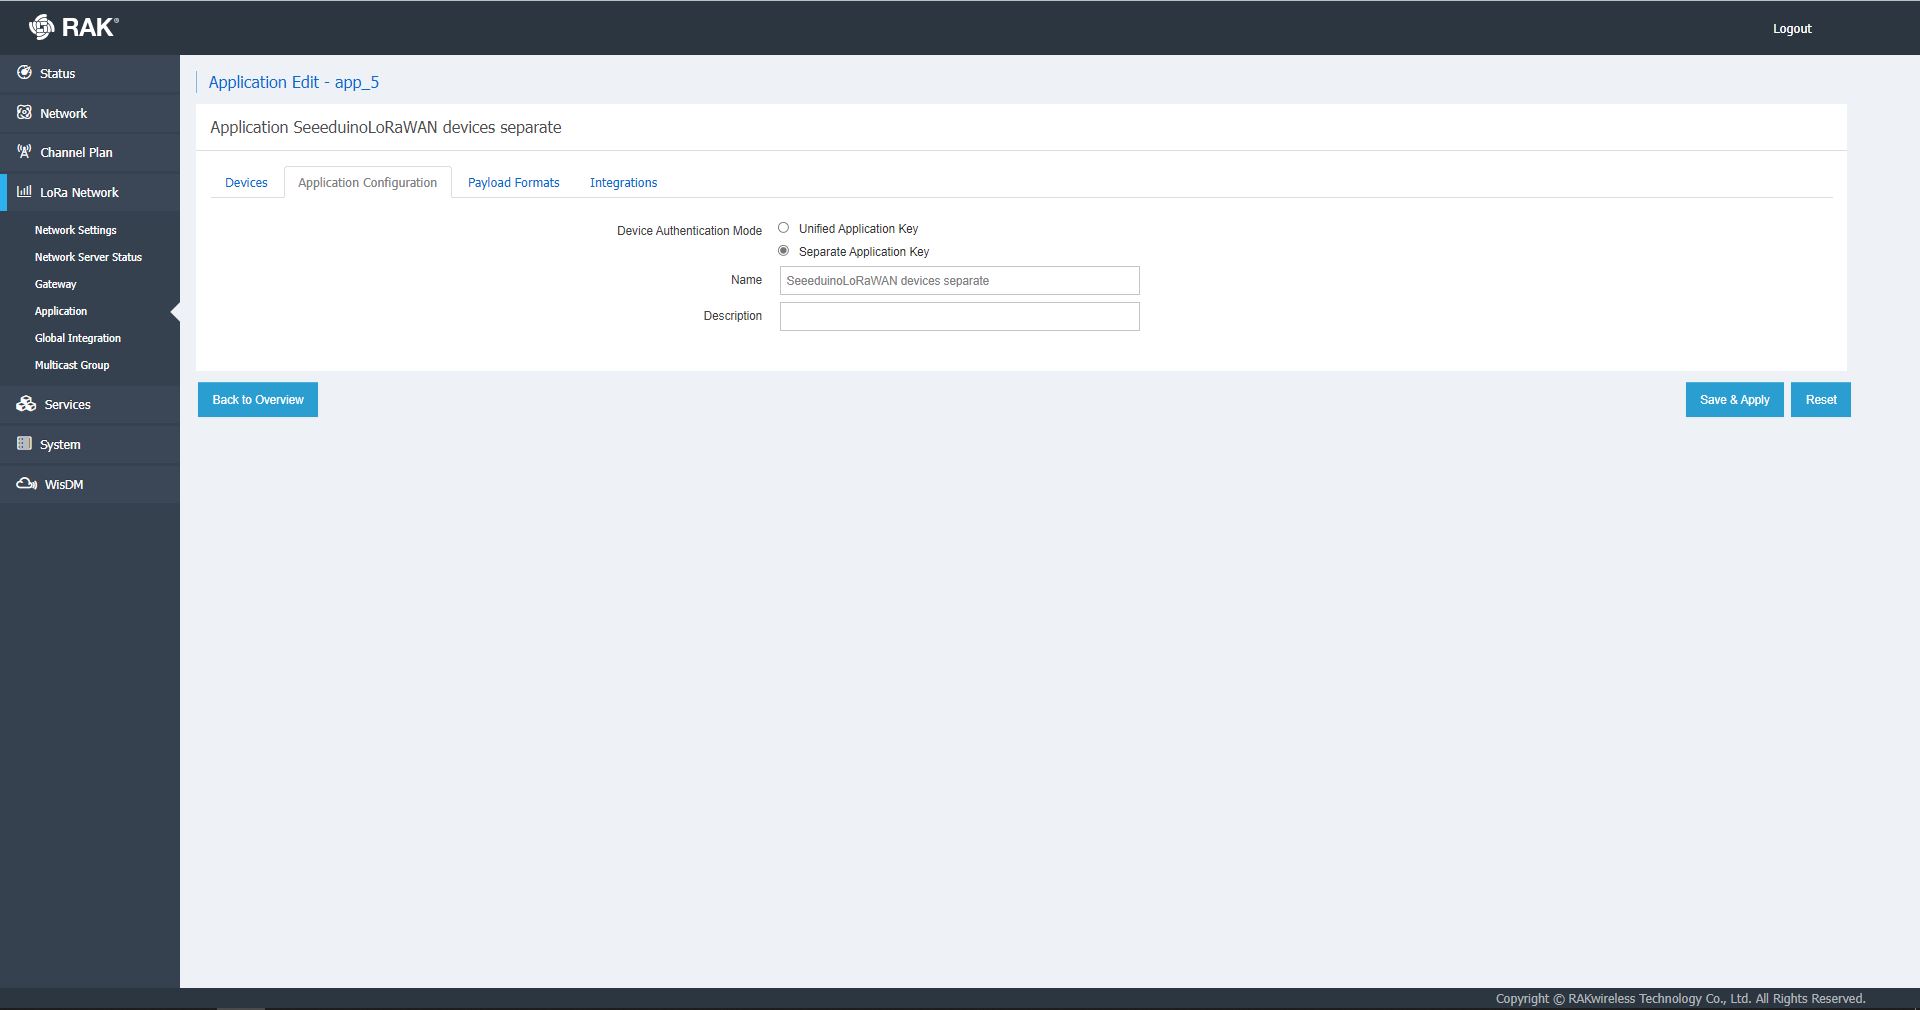Return using Back to Overview button
The height and width of the screenshot is (1010, 1920).
pyautogui.click(x=258, y=400)
